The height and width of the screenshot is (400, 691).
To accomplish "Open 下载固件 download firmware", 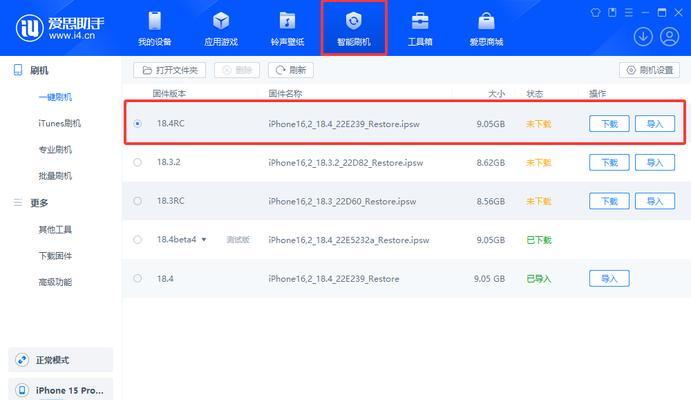I will [x=55, y=256].
